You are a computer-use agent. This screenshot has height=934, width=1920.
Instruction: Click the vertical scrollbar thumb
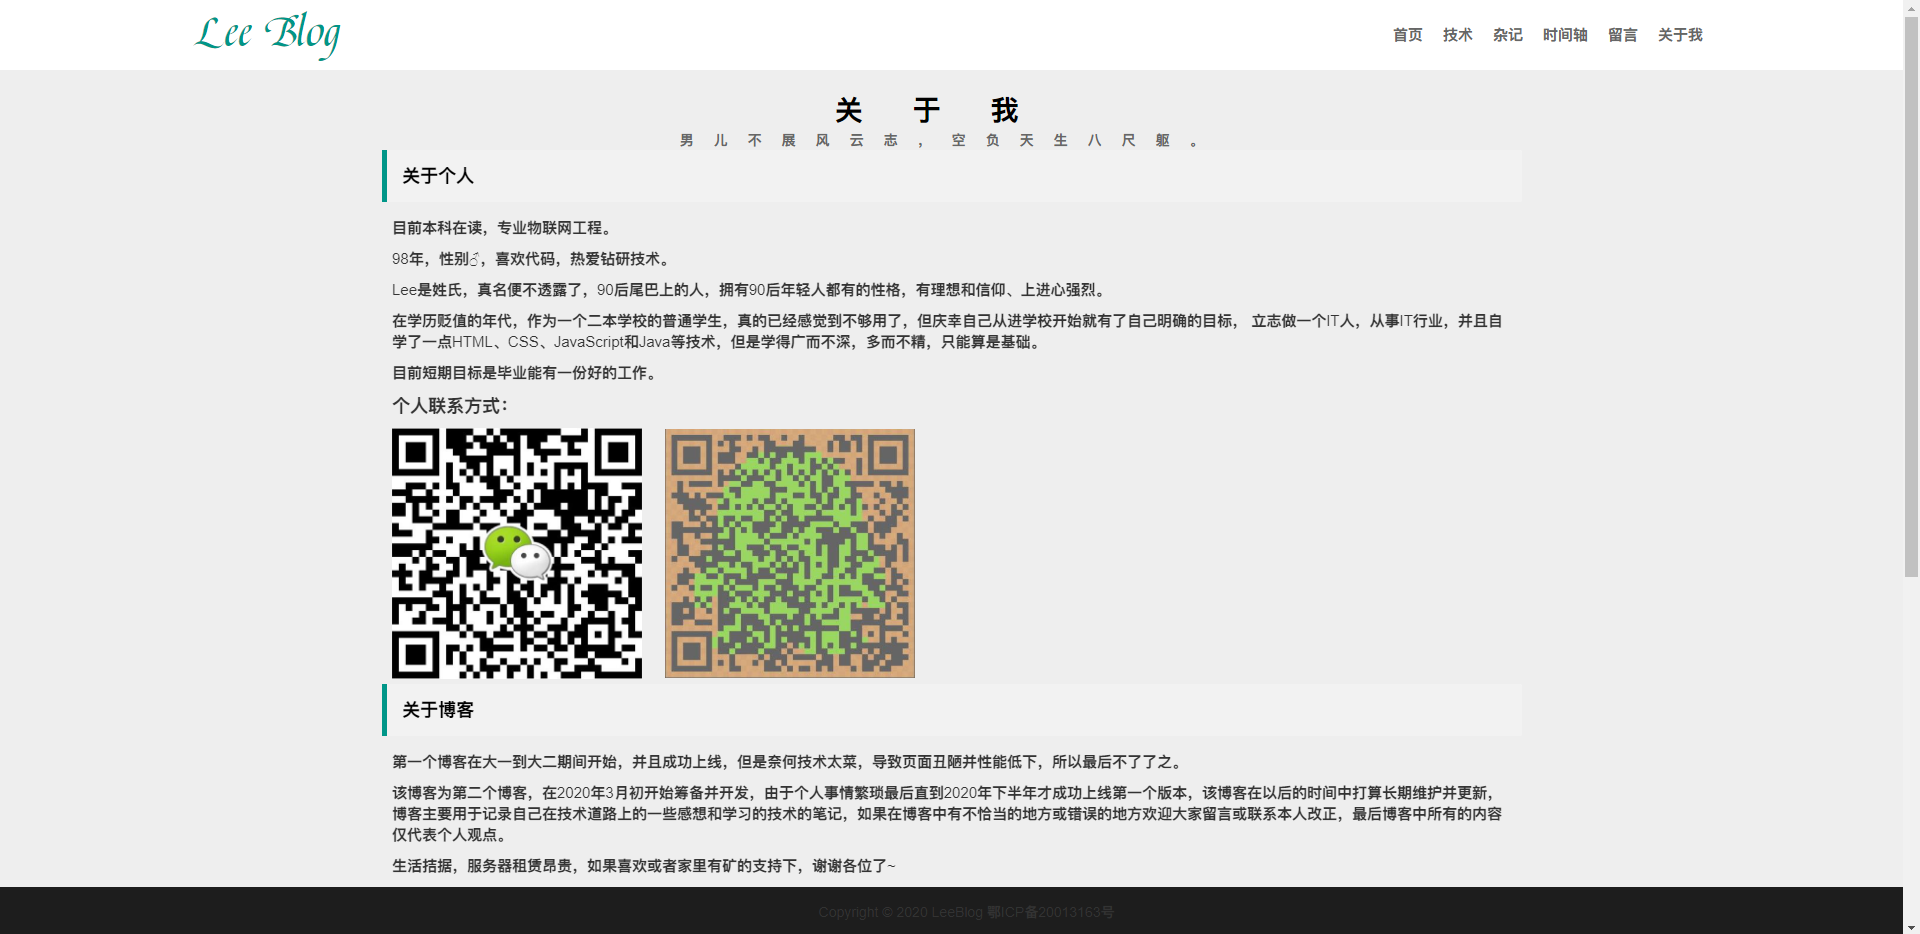click(x=1911, y=297)
